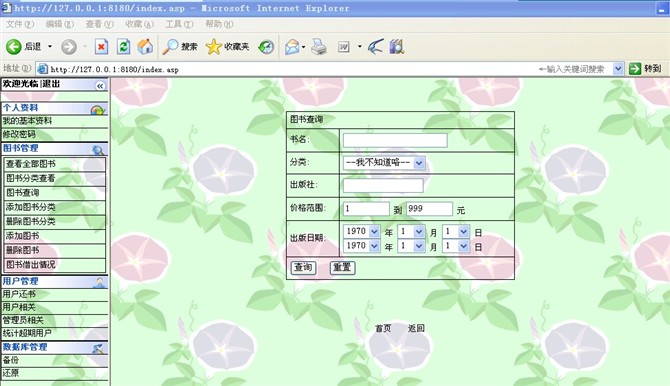
Task: Open the Back button history dropdown arrow
Action: pos(50,47)
